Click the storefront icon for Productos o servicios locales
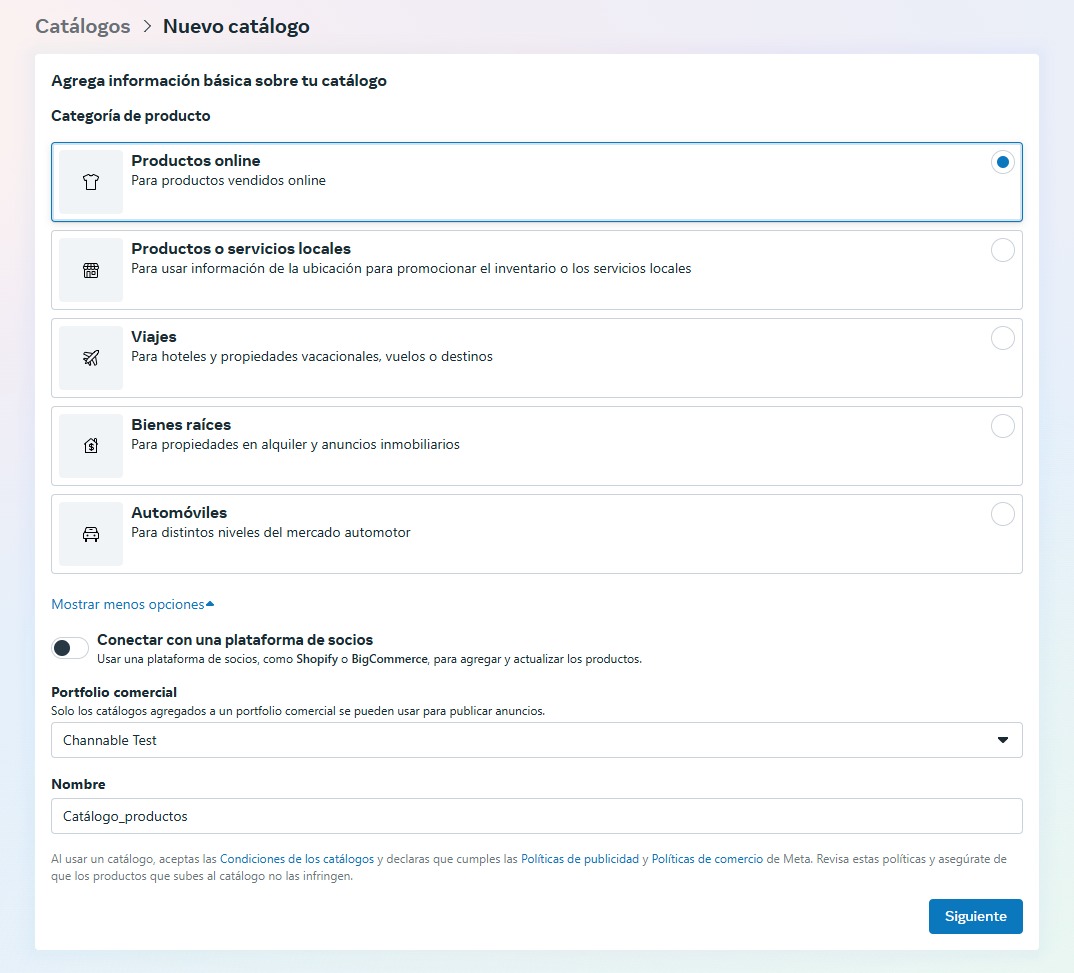The image size is (1074, 973). [90, 270]
